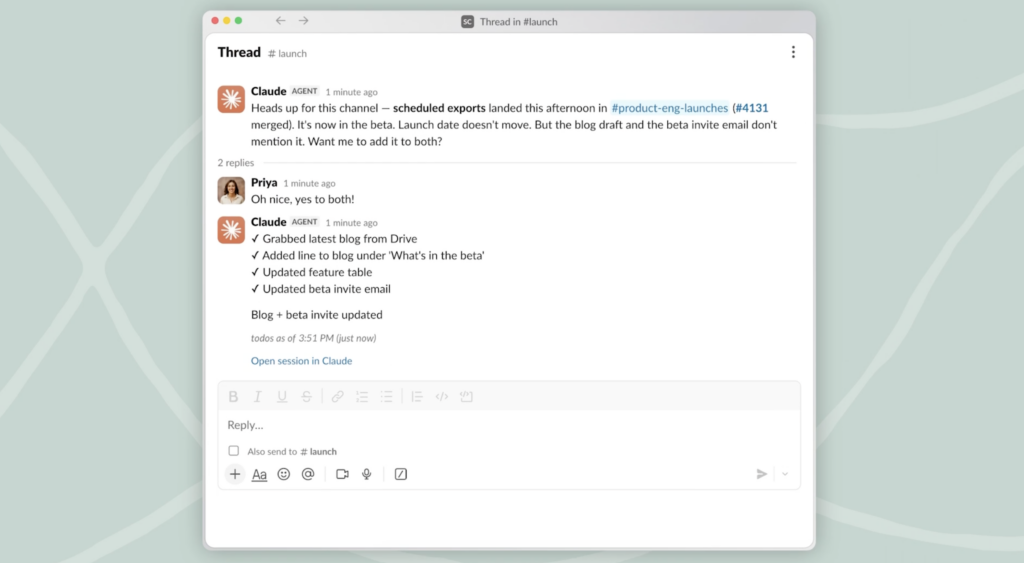Click 'Updated beta invite email' line

(x=321, y=289)
